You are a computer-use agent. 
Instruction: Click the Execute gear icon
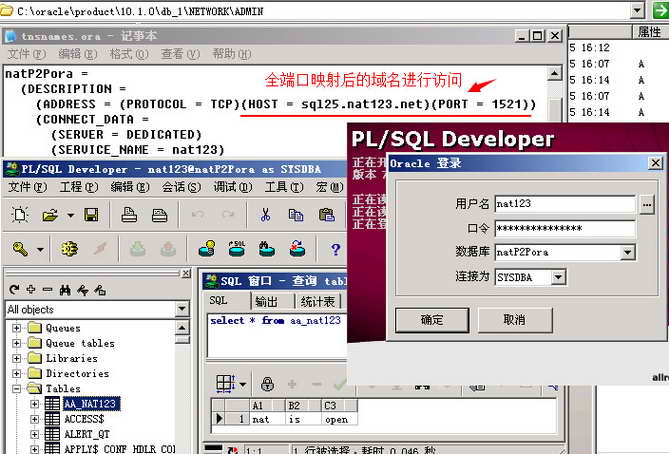coord(69,249)
